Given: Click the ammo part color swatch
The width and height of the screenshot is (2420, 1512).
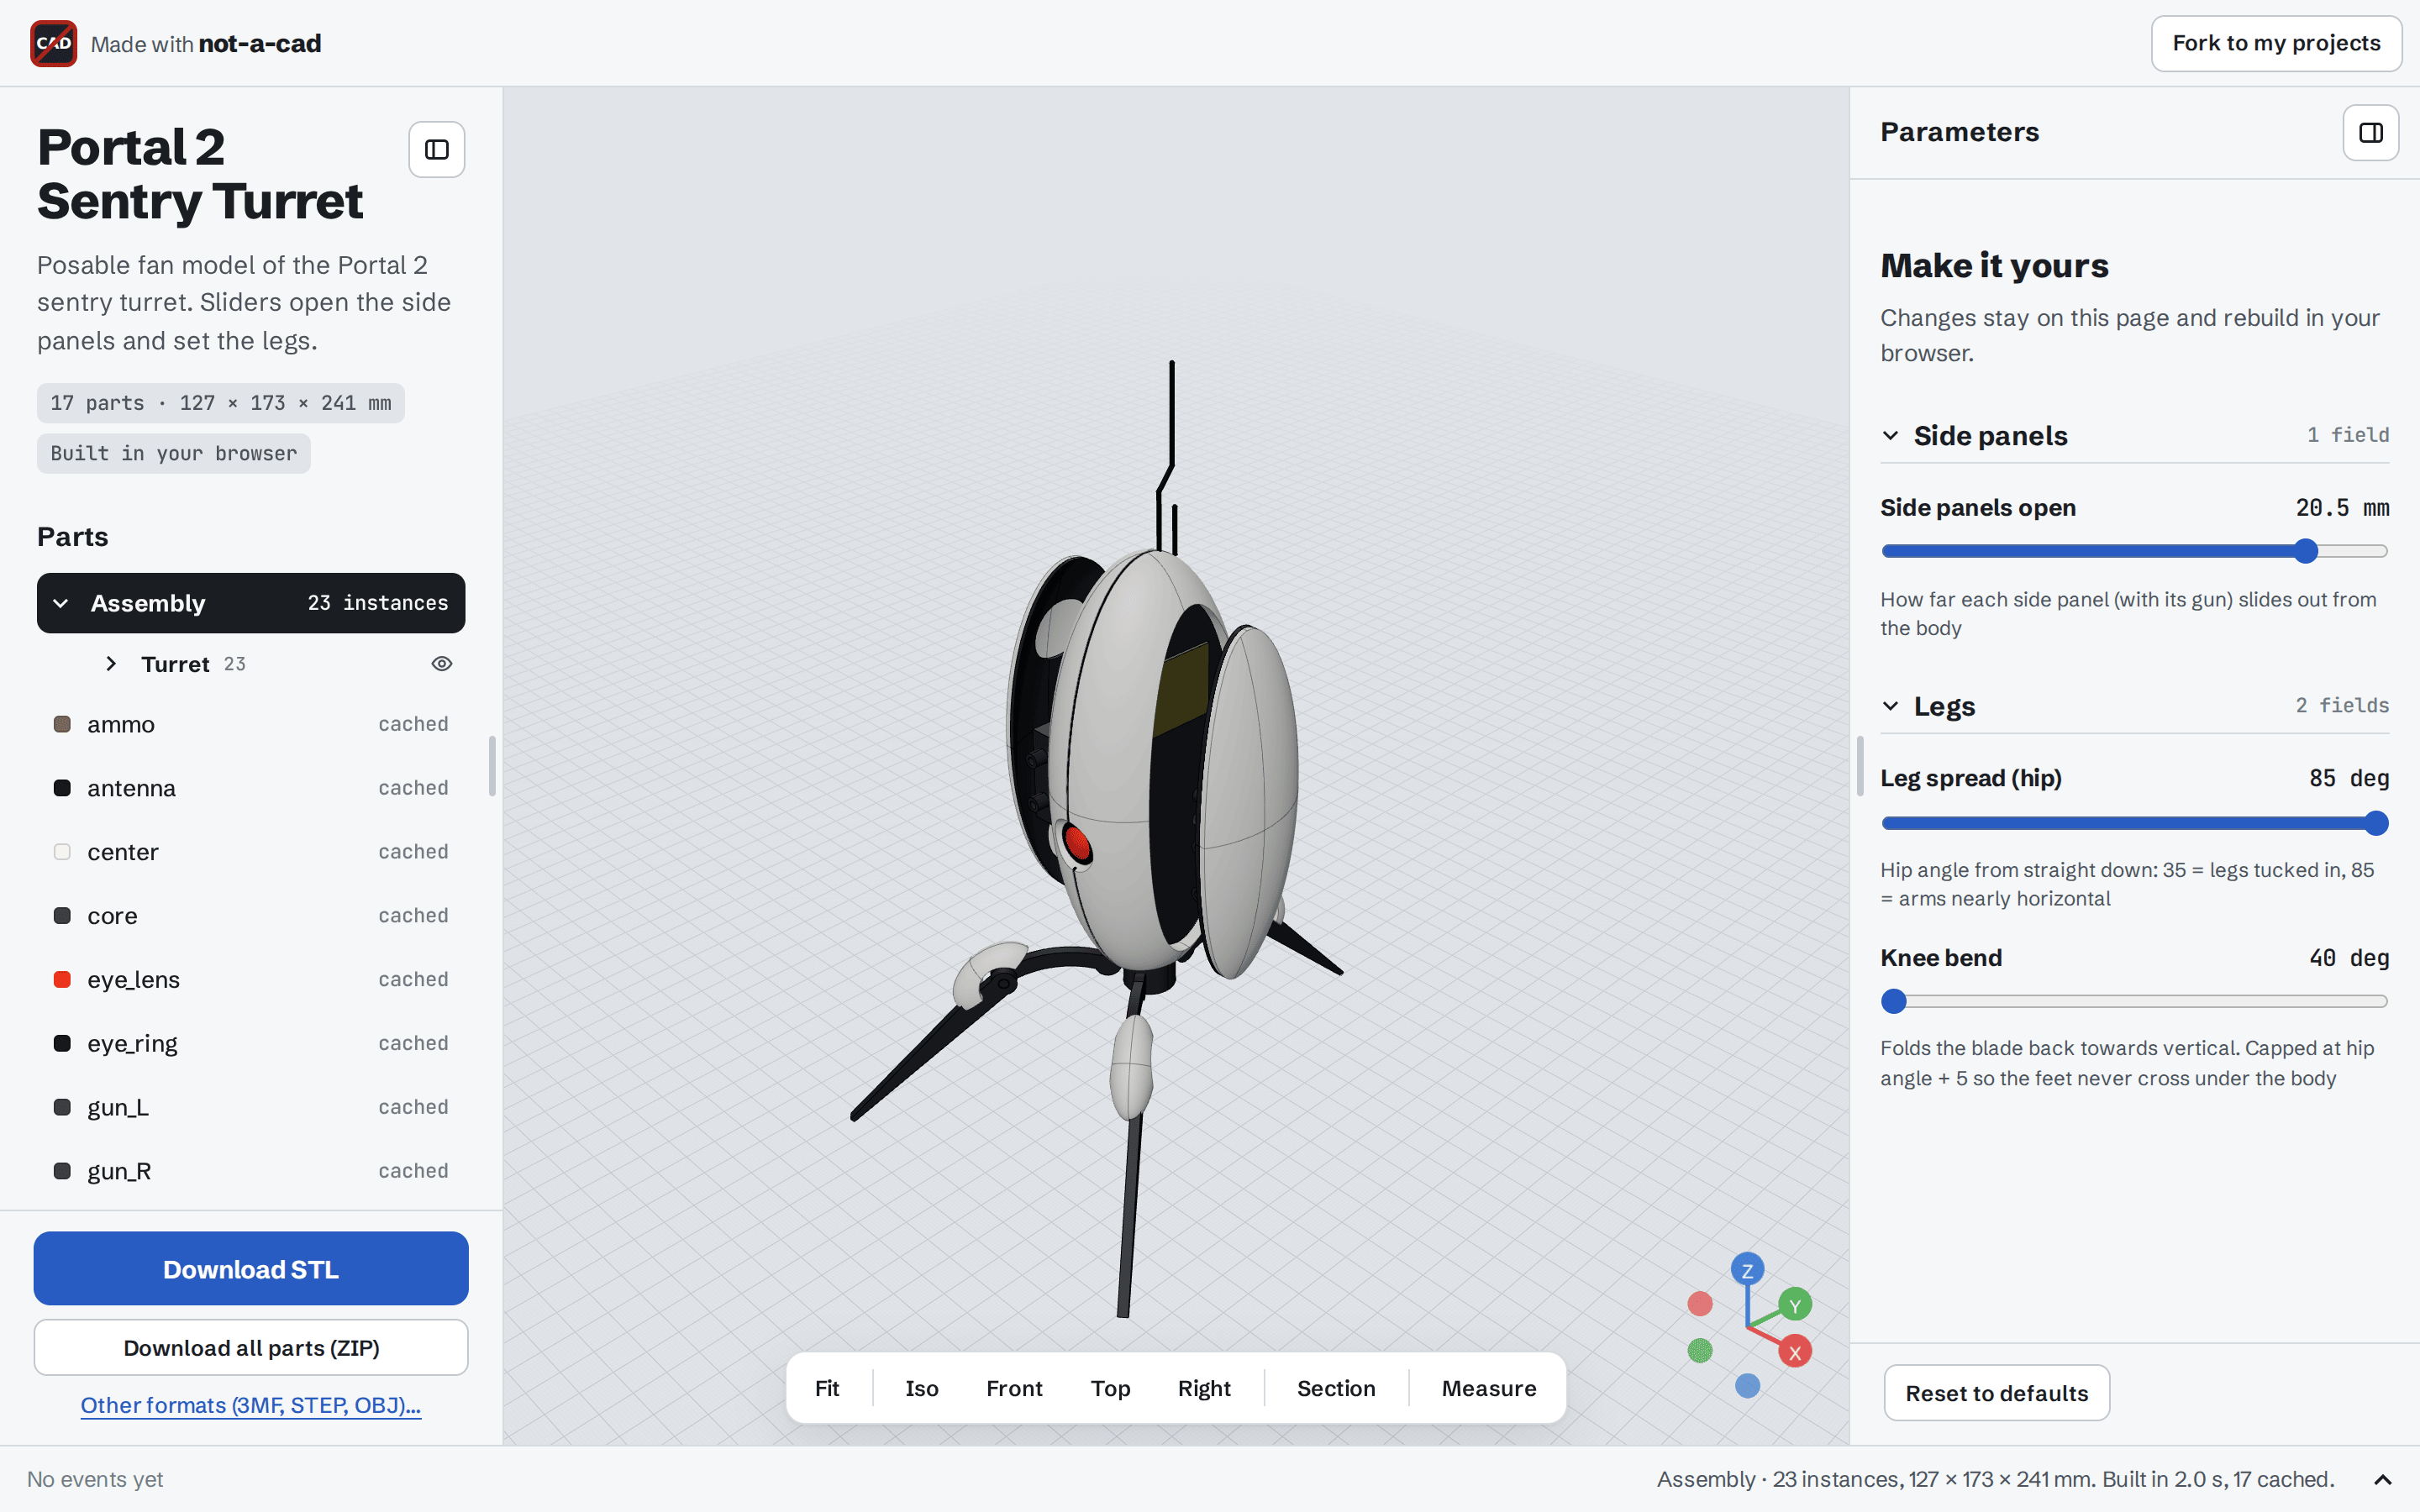Looking at the screenshot, I should point(62,724).
